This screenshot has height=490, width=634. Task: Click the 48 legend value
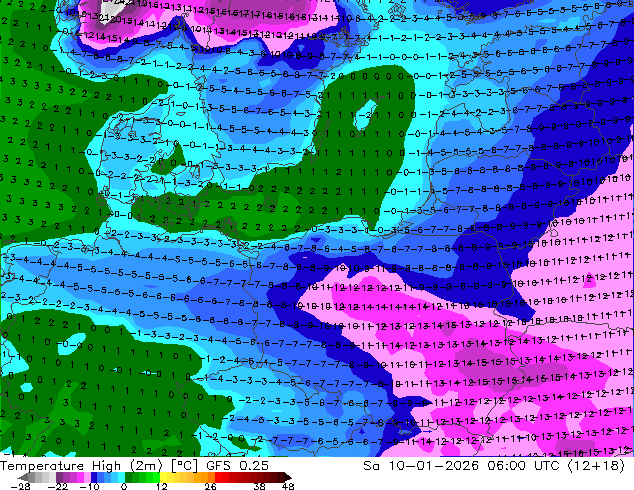pyautogui.click(x=288, y=486)
